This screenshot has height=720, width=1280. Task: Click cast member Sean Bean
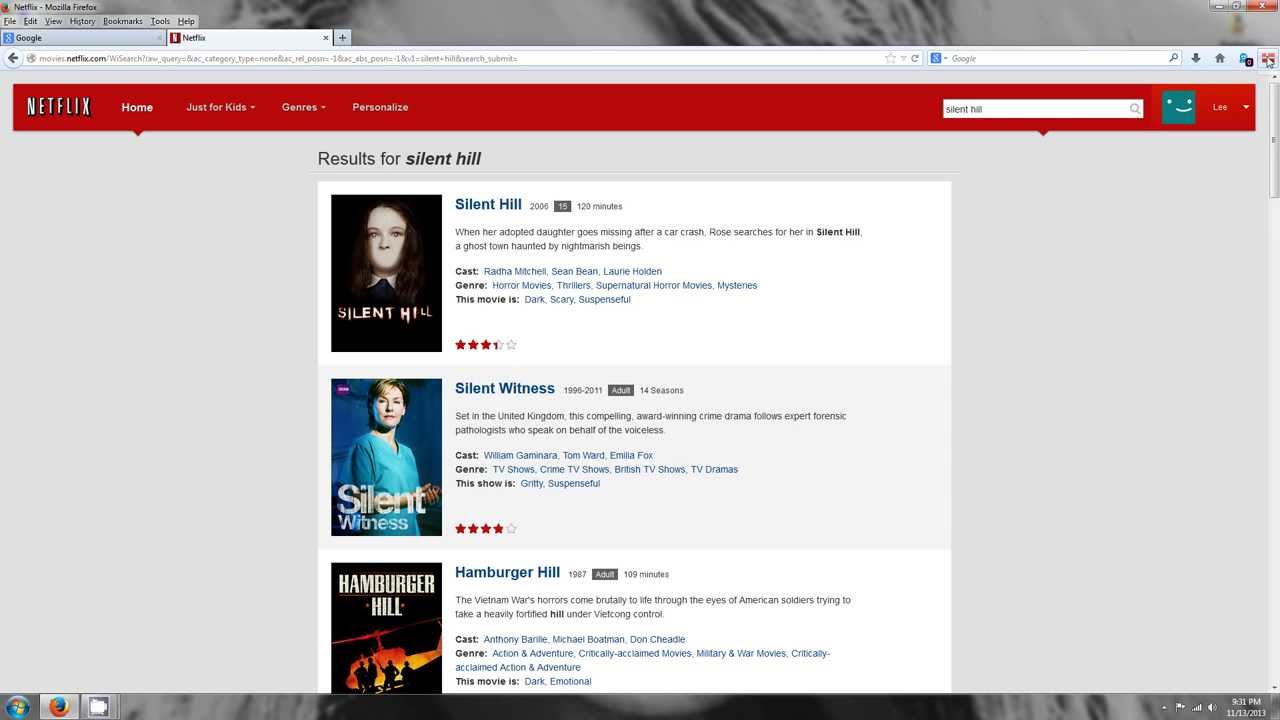coord(574,271)
